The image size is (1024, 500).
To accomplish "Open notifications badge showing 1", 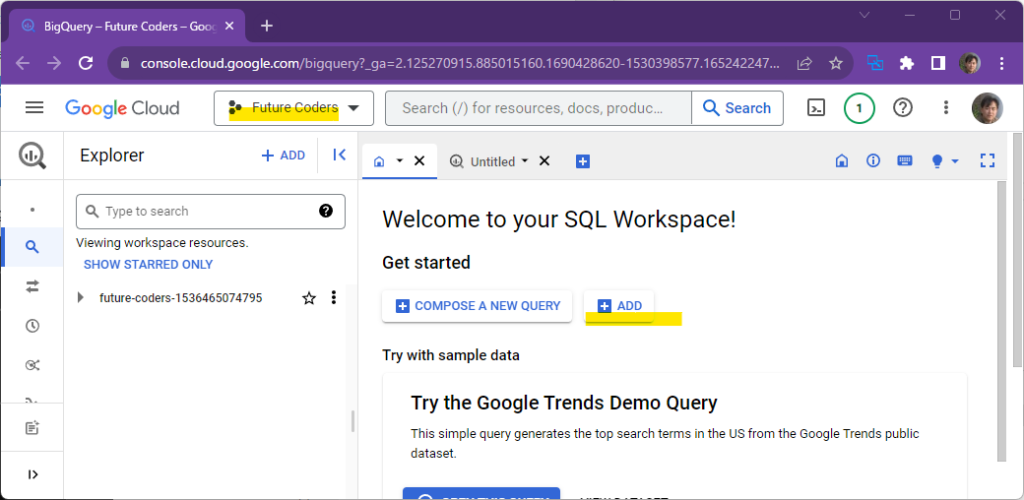I will click(859, 108).
